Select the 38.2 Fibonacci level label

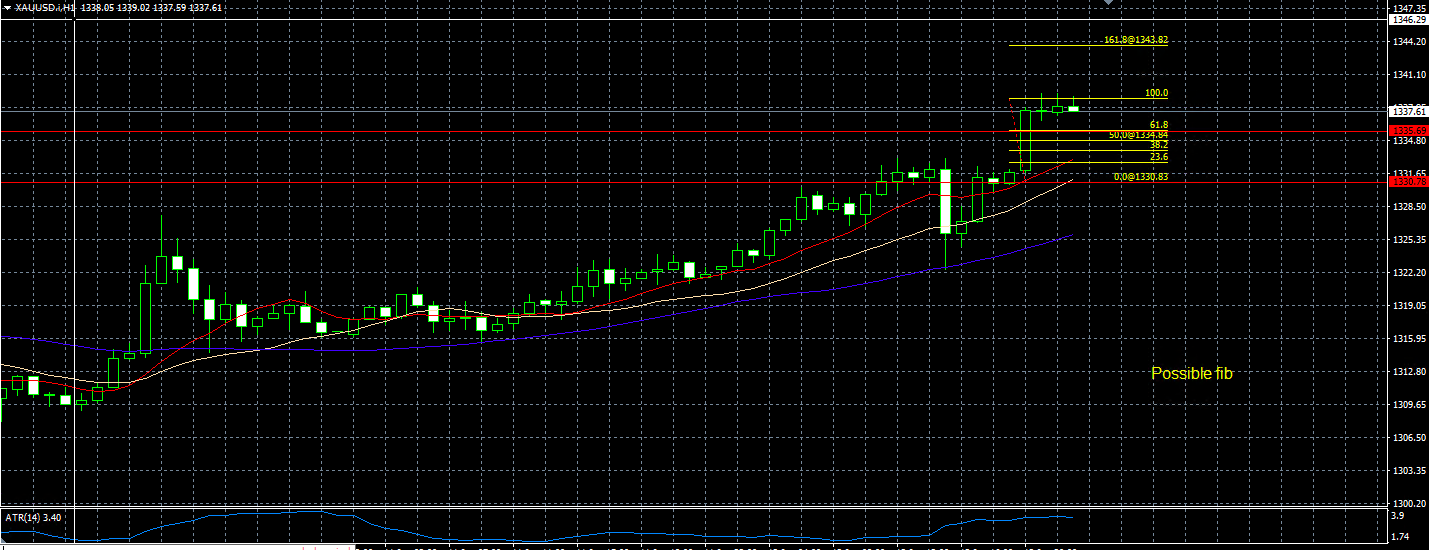coord(1159,144)
